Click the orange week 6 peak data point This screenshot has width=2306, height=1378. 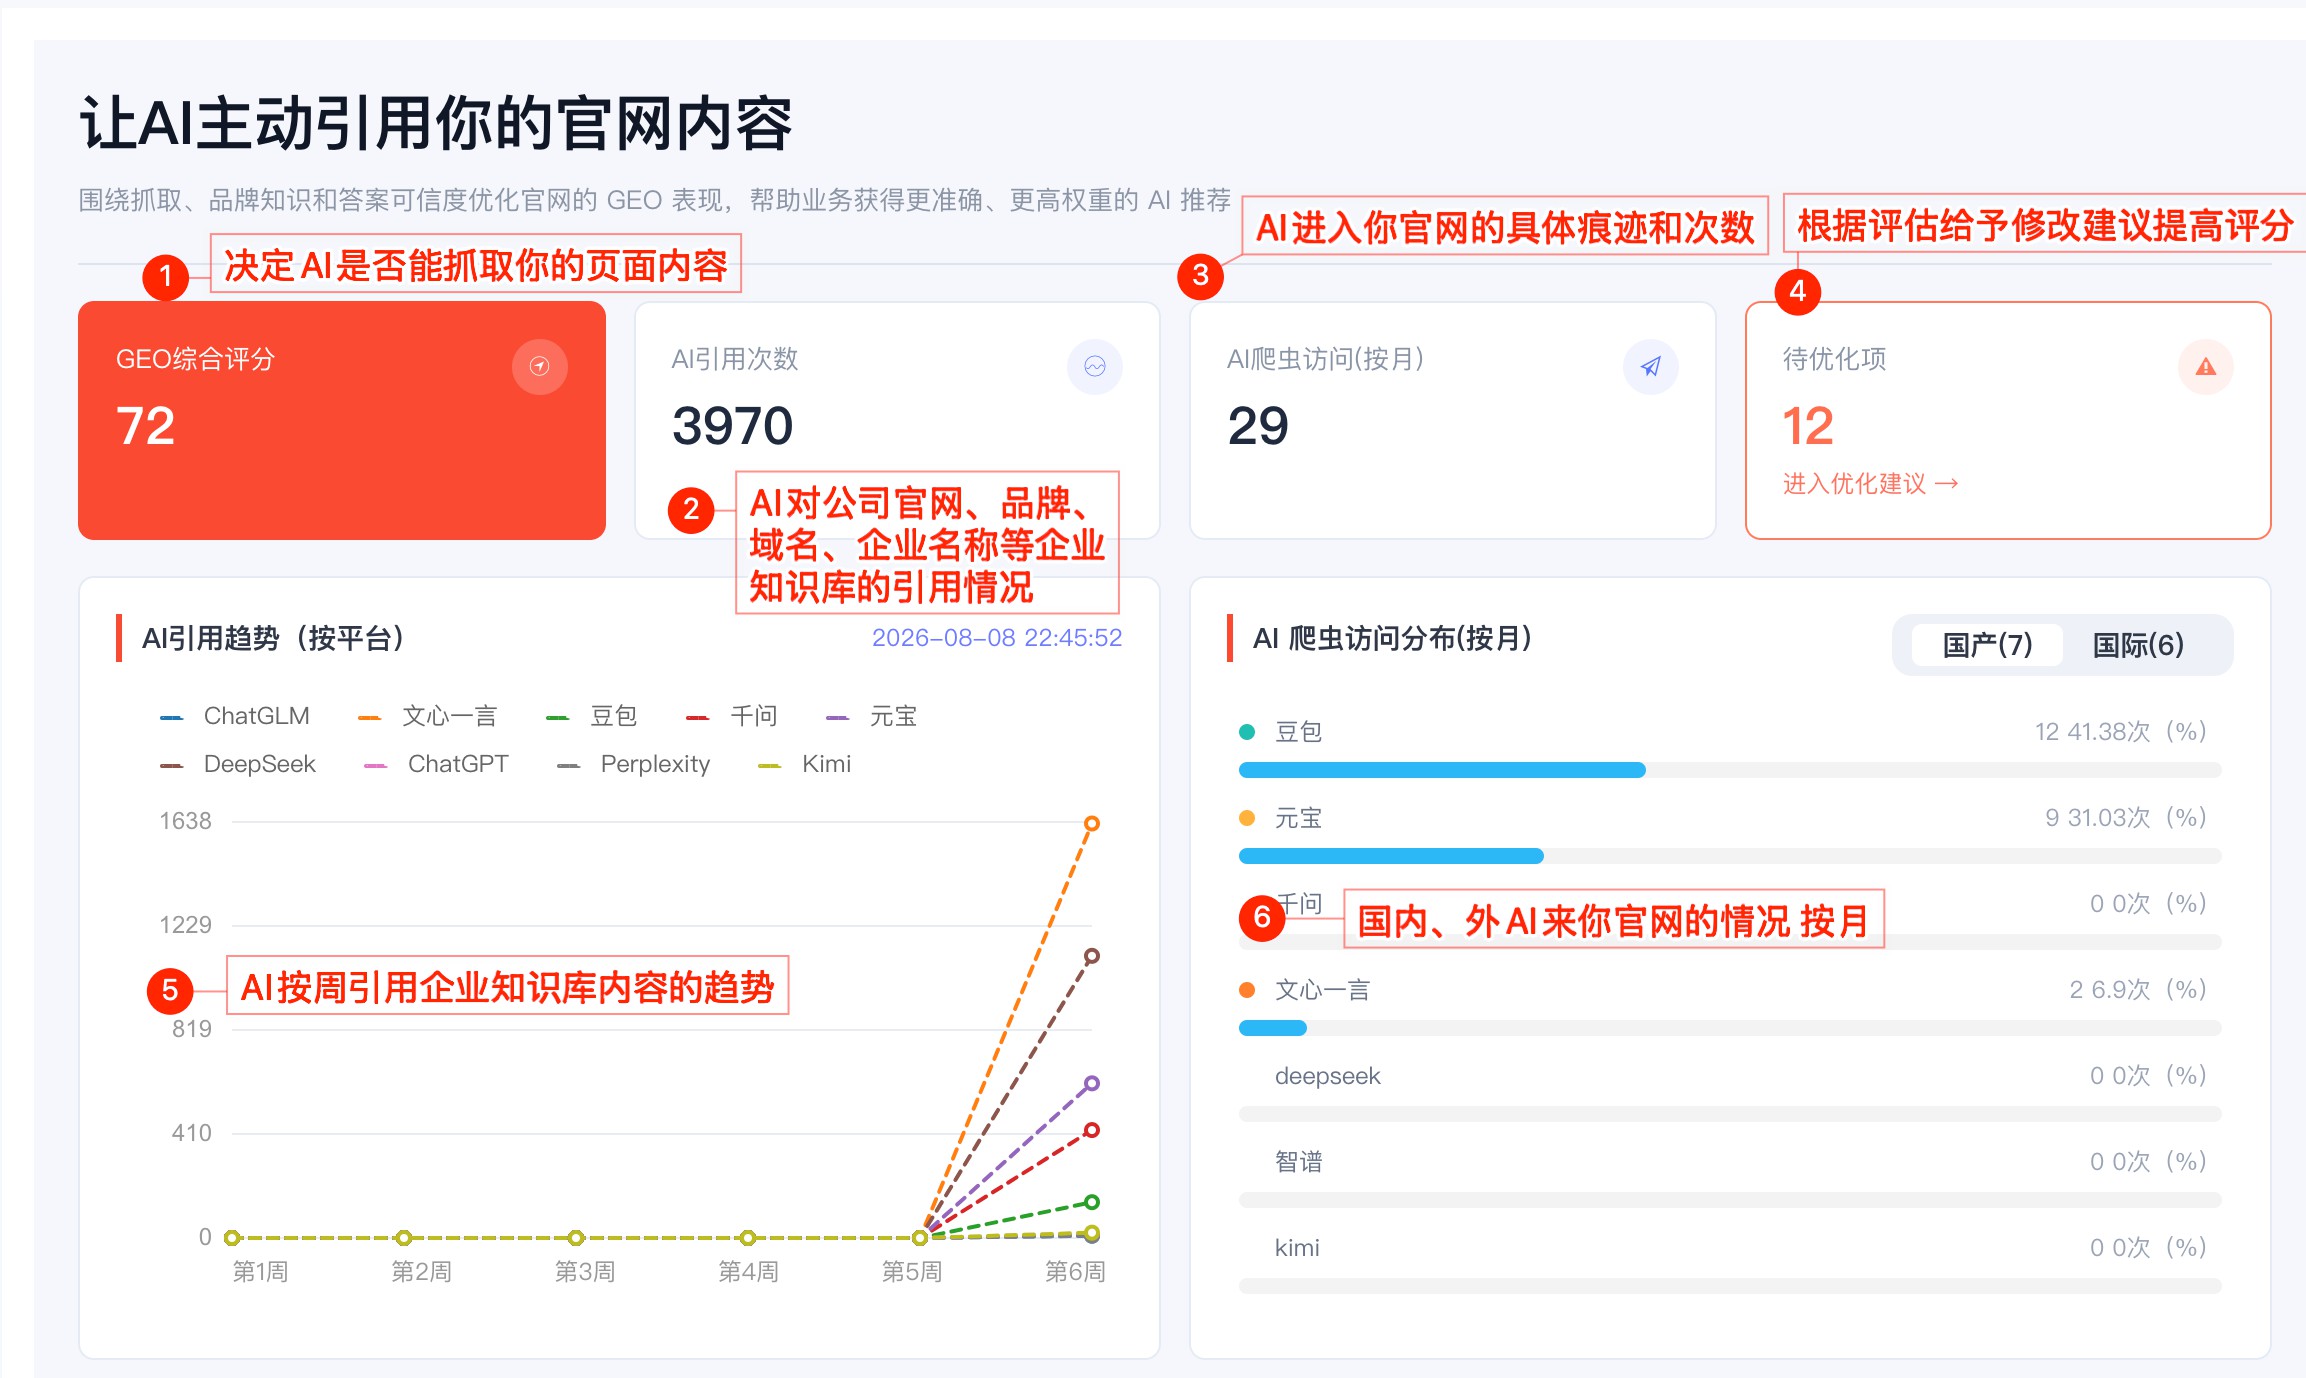pos(1092,824)
